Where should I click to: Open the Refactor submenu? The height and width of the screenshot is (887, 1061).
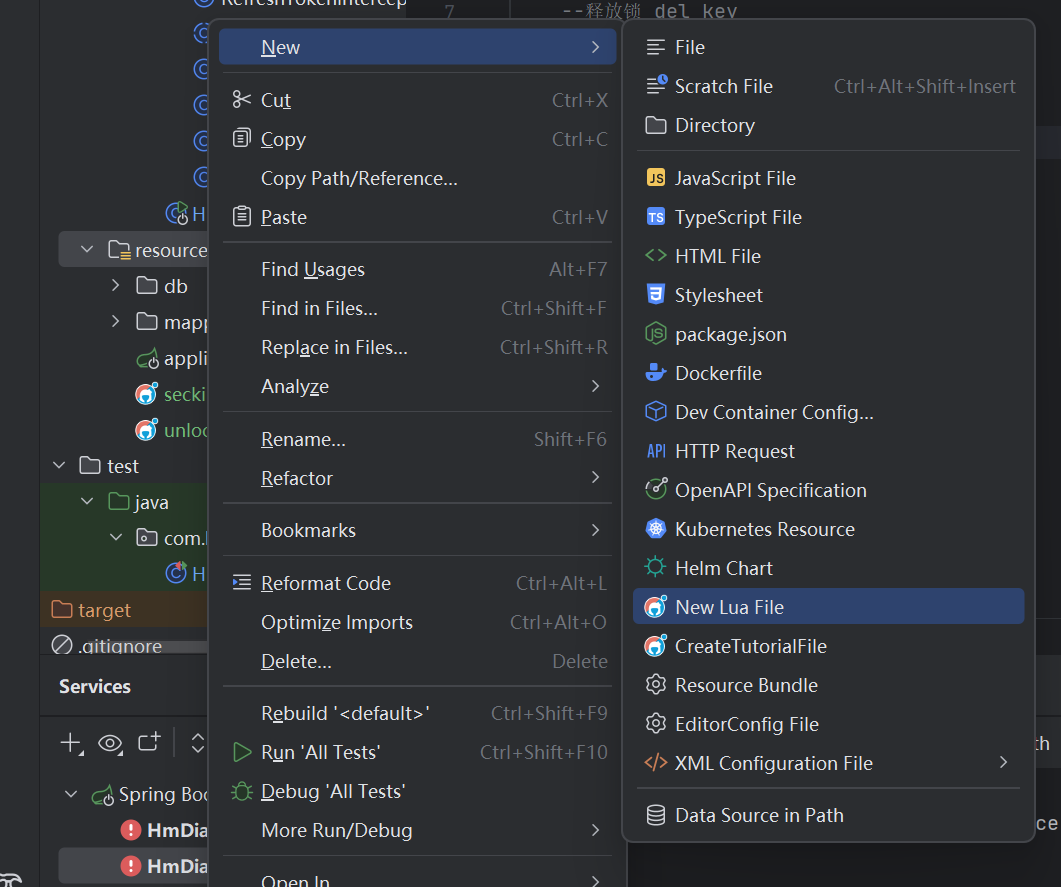coord(417,478)
